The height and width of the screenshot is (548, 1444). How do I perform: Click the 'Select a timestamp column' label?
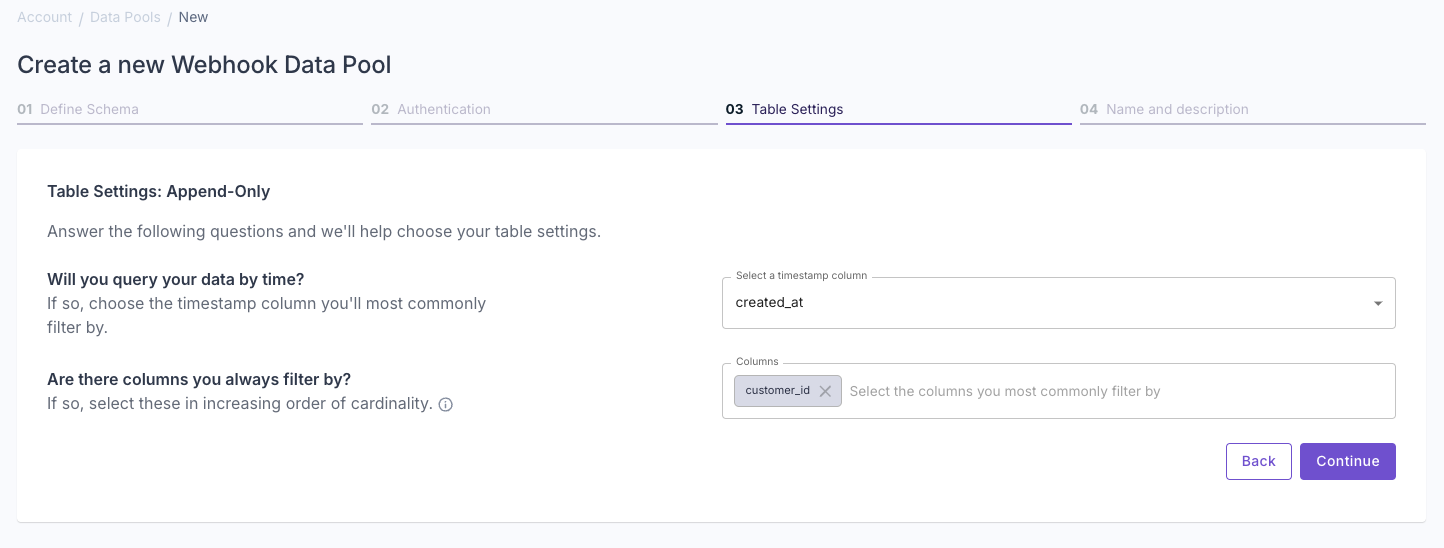coord(801,275)
